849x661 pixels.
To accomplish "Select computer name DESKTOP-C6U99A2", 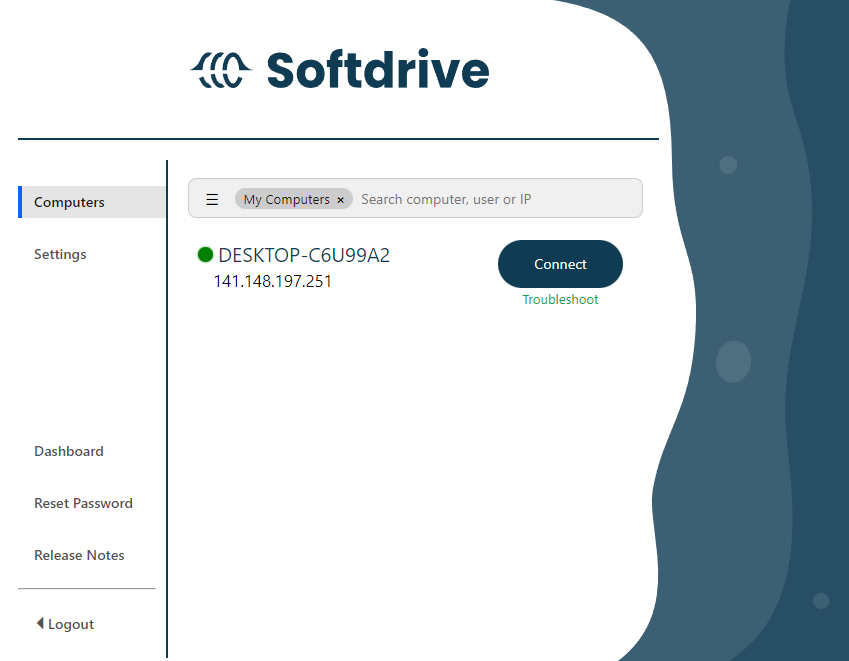I will 304,255.
